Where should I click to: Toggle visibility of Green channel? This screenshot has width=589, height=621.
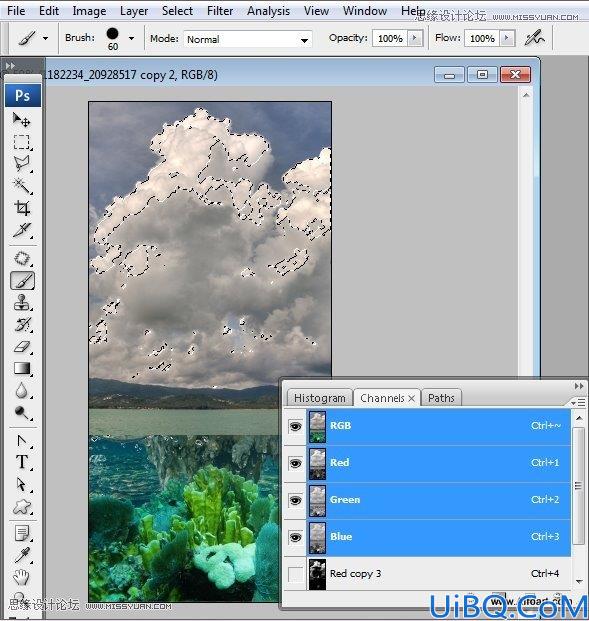pos(295,500)
